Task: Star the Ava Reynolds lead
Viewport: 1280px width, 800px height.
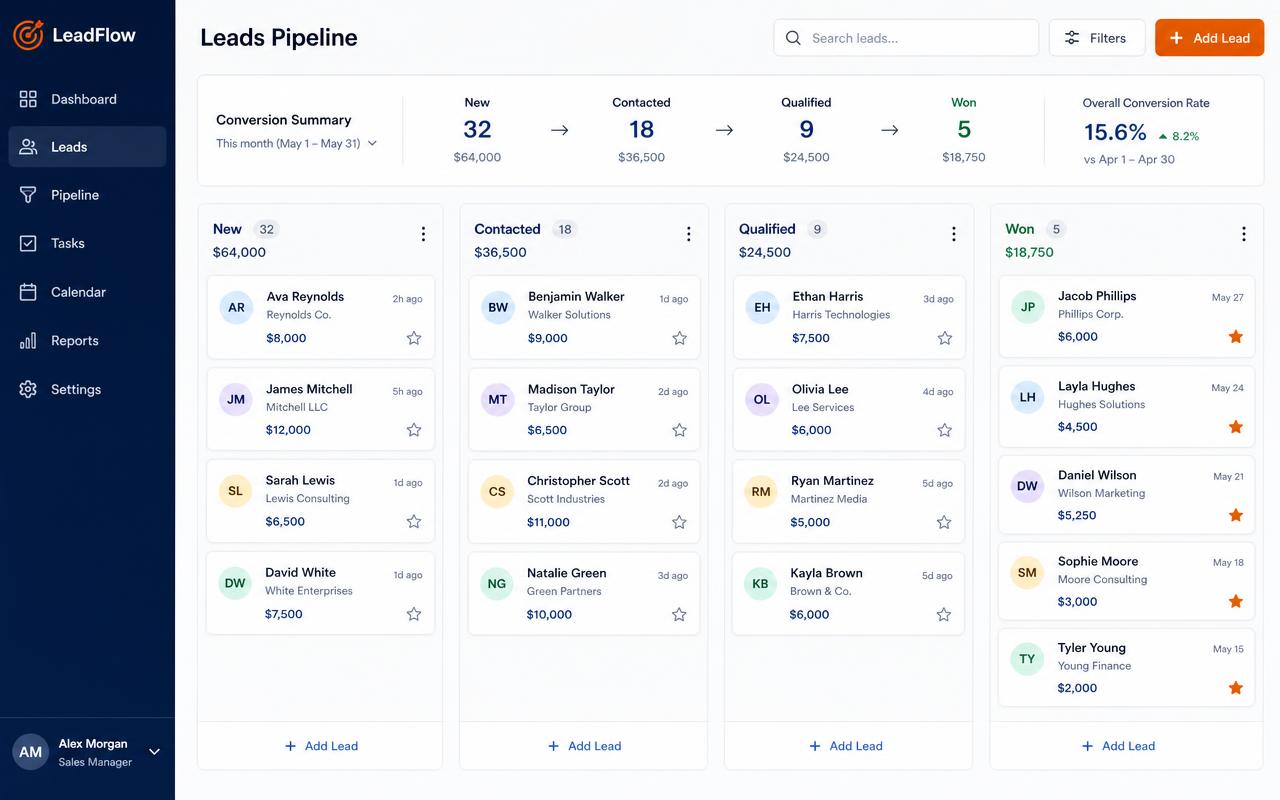Action: (x=414, y=338)
